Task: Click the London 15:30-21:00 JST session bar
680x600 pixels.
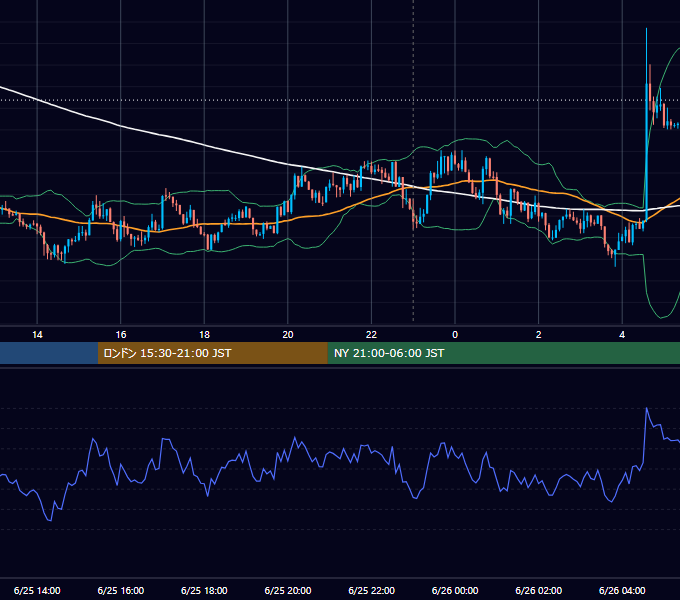Action: [x=212, y=353]
